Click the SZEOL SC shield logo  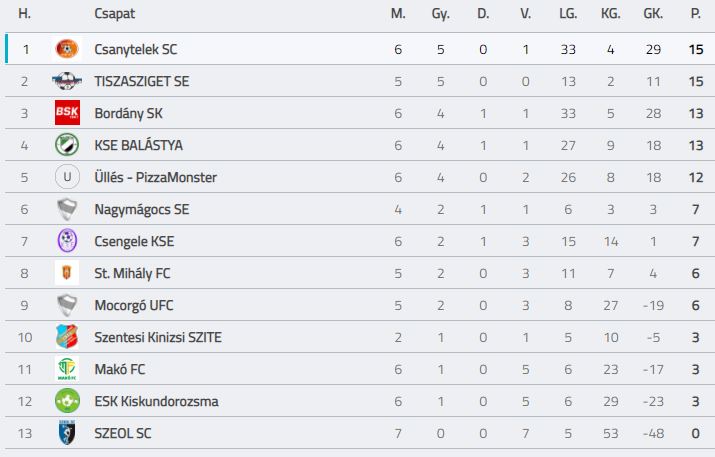tap(67, 433)
